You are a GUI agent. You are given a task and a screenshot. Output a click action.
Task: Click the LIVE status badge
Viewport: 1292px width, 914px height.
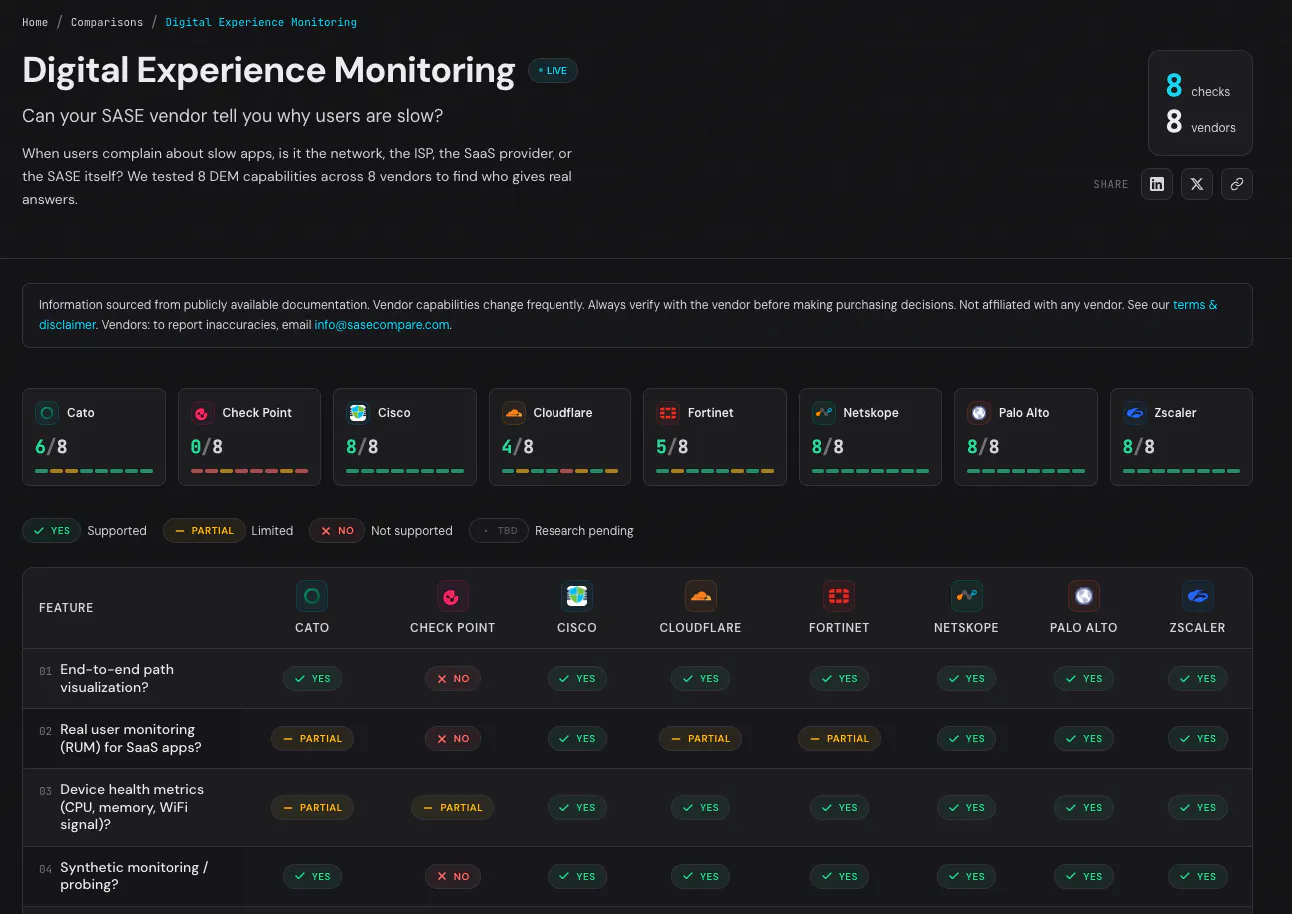[x=553, y=71]
